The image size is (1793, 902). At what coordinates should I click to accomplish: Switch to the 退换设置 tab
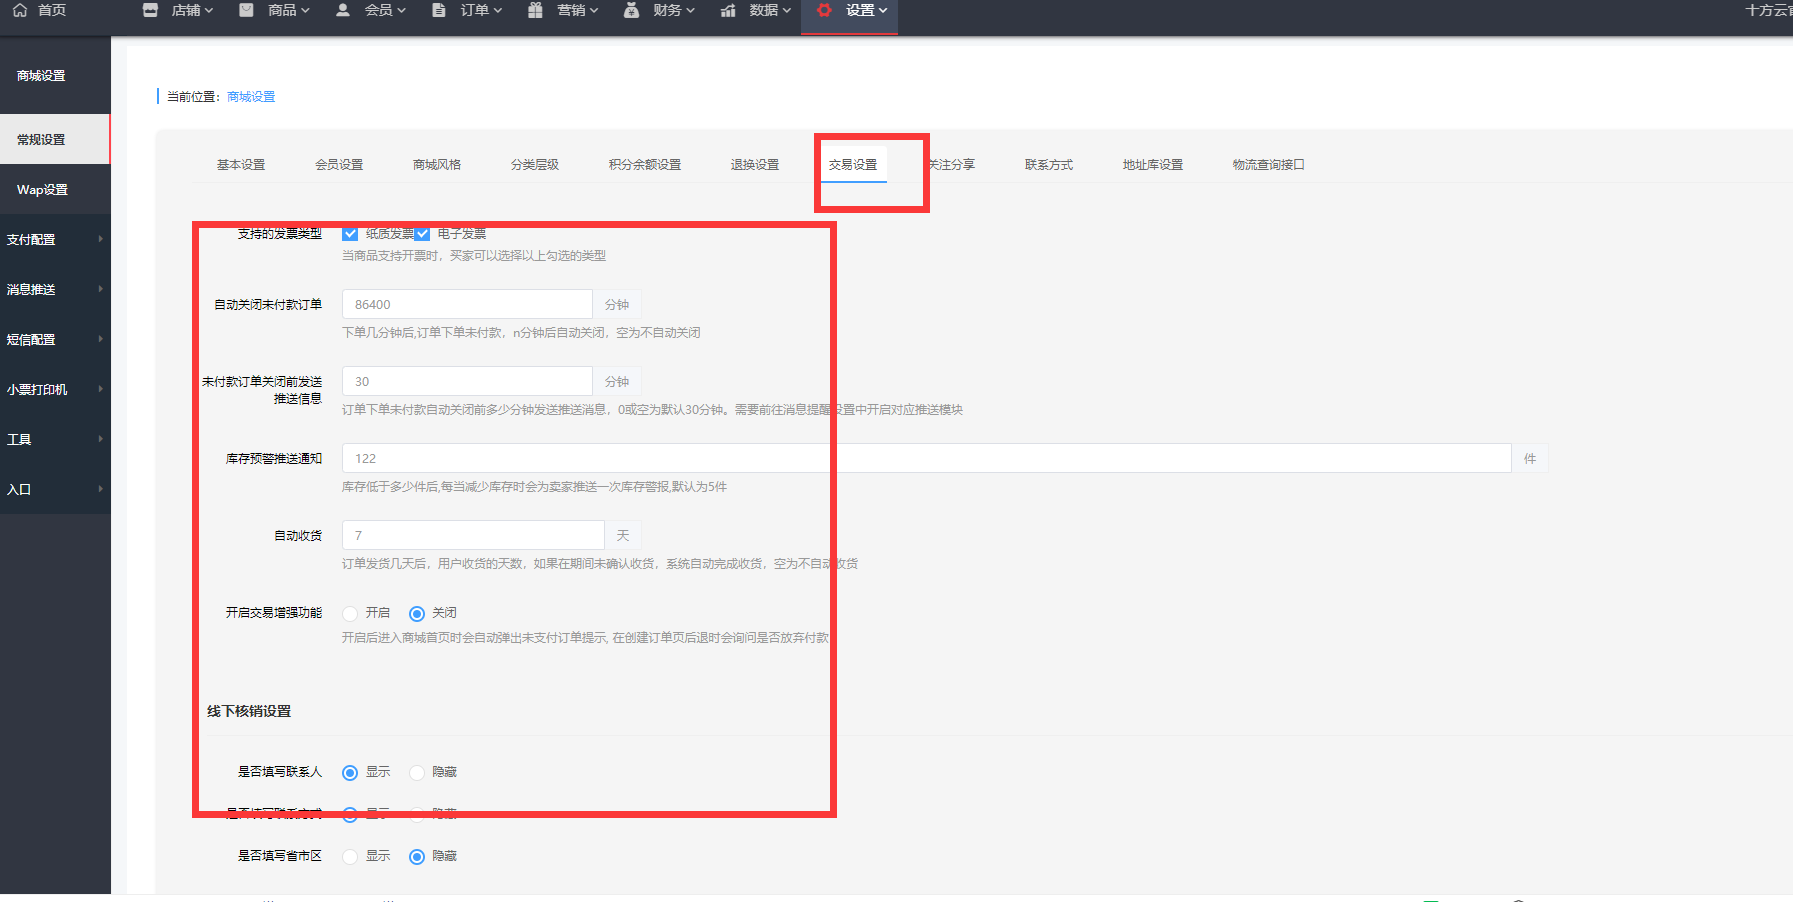click(x=755, y=165)
